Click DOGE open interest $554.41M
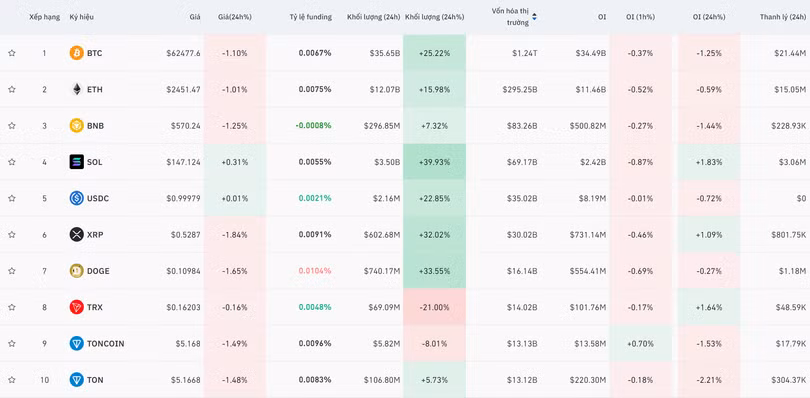 tap(588, 271)
